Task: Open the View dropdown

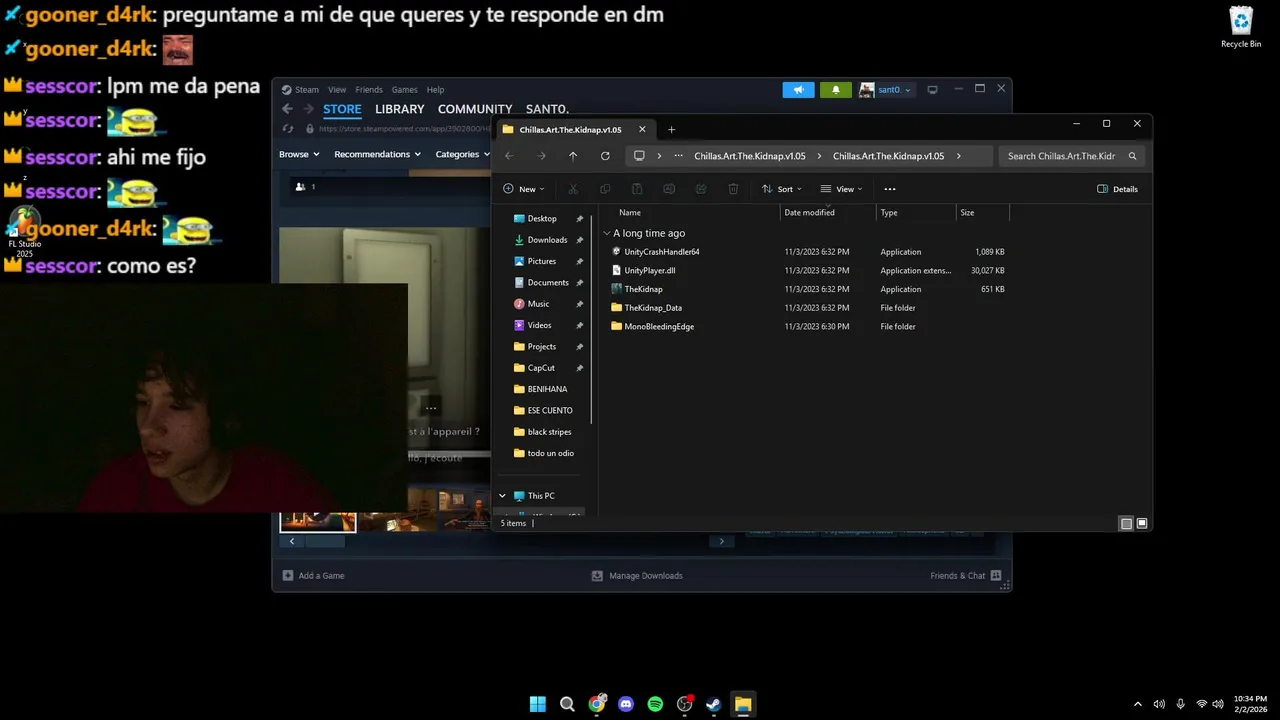Action: click(x=841, y=189)
